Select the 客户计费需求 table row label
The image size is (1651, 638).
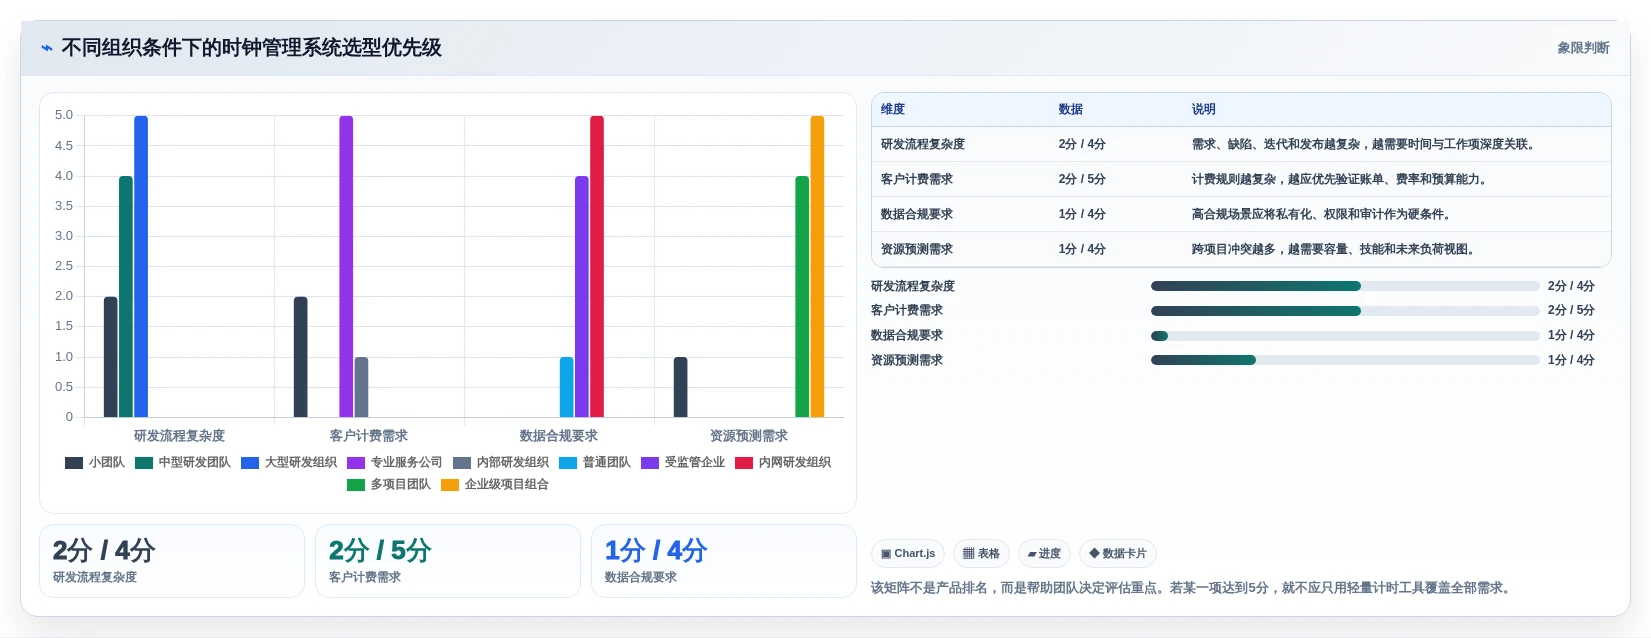[917, 179]
